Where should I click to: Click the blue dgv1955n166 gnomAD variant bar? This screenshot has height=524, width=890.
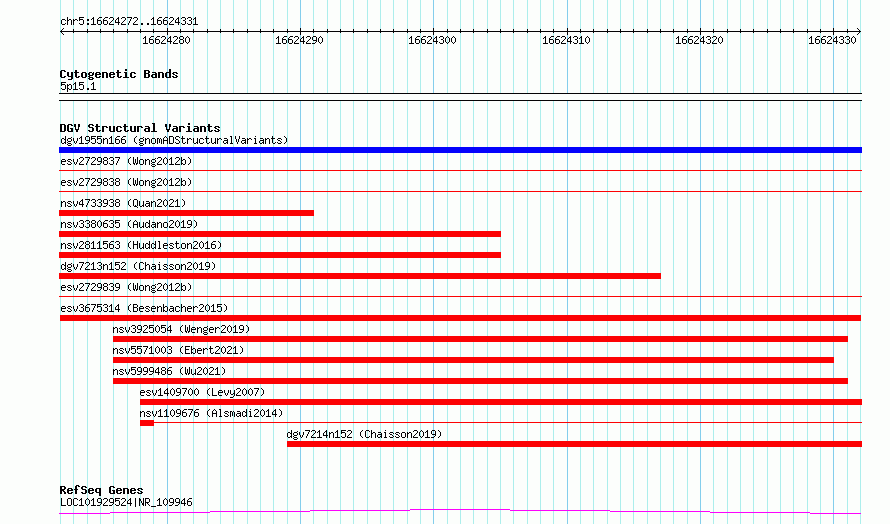[x=460, y=150]
